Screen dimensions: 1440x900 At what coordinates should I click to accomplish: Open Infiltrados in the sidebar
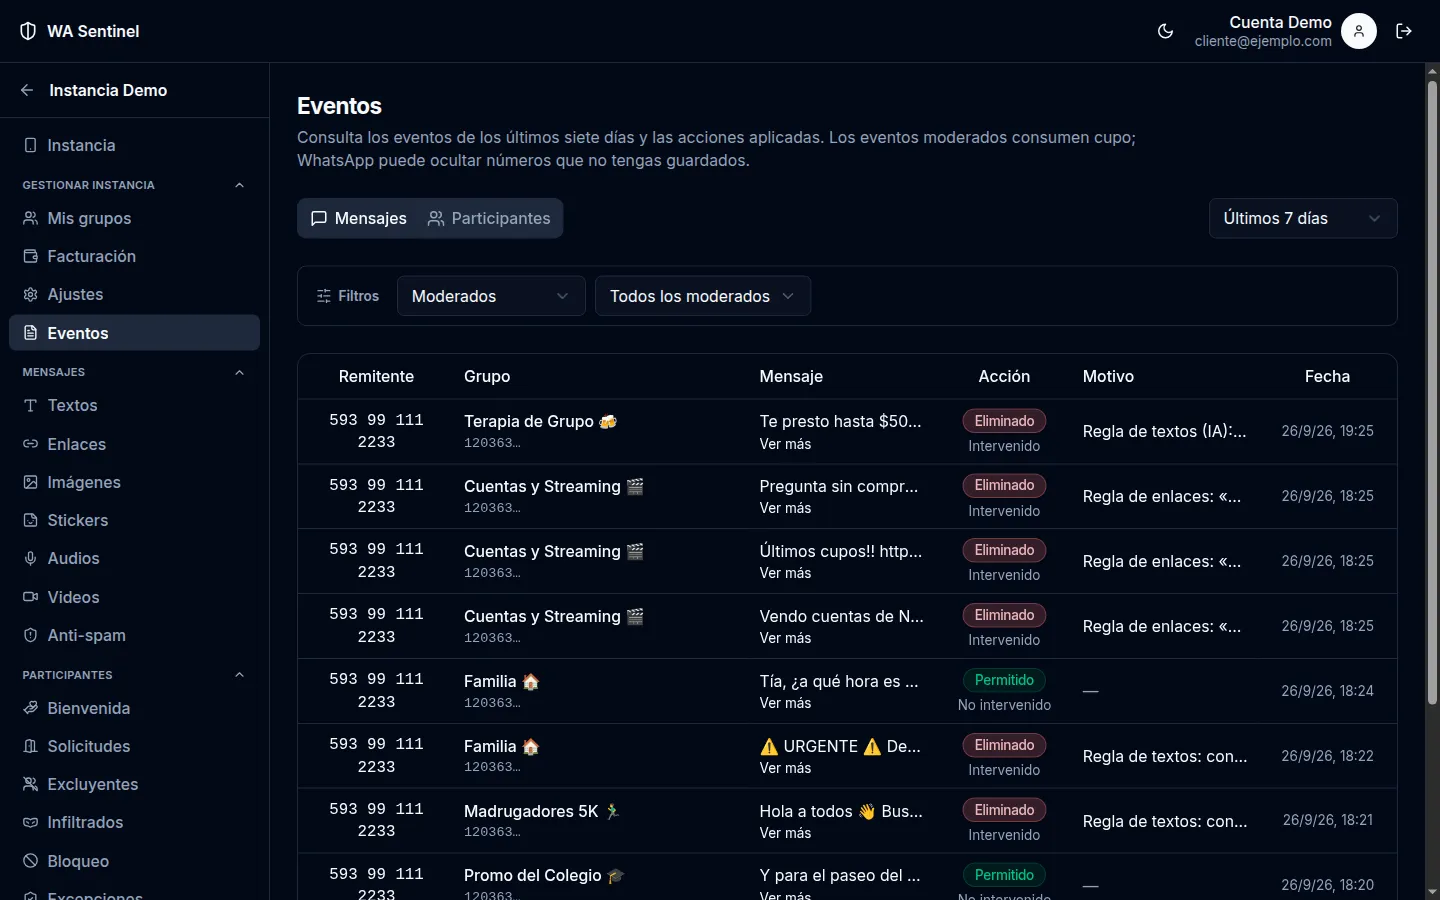[x=134, y=822]
